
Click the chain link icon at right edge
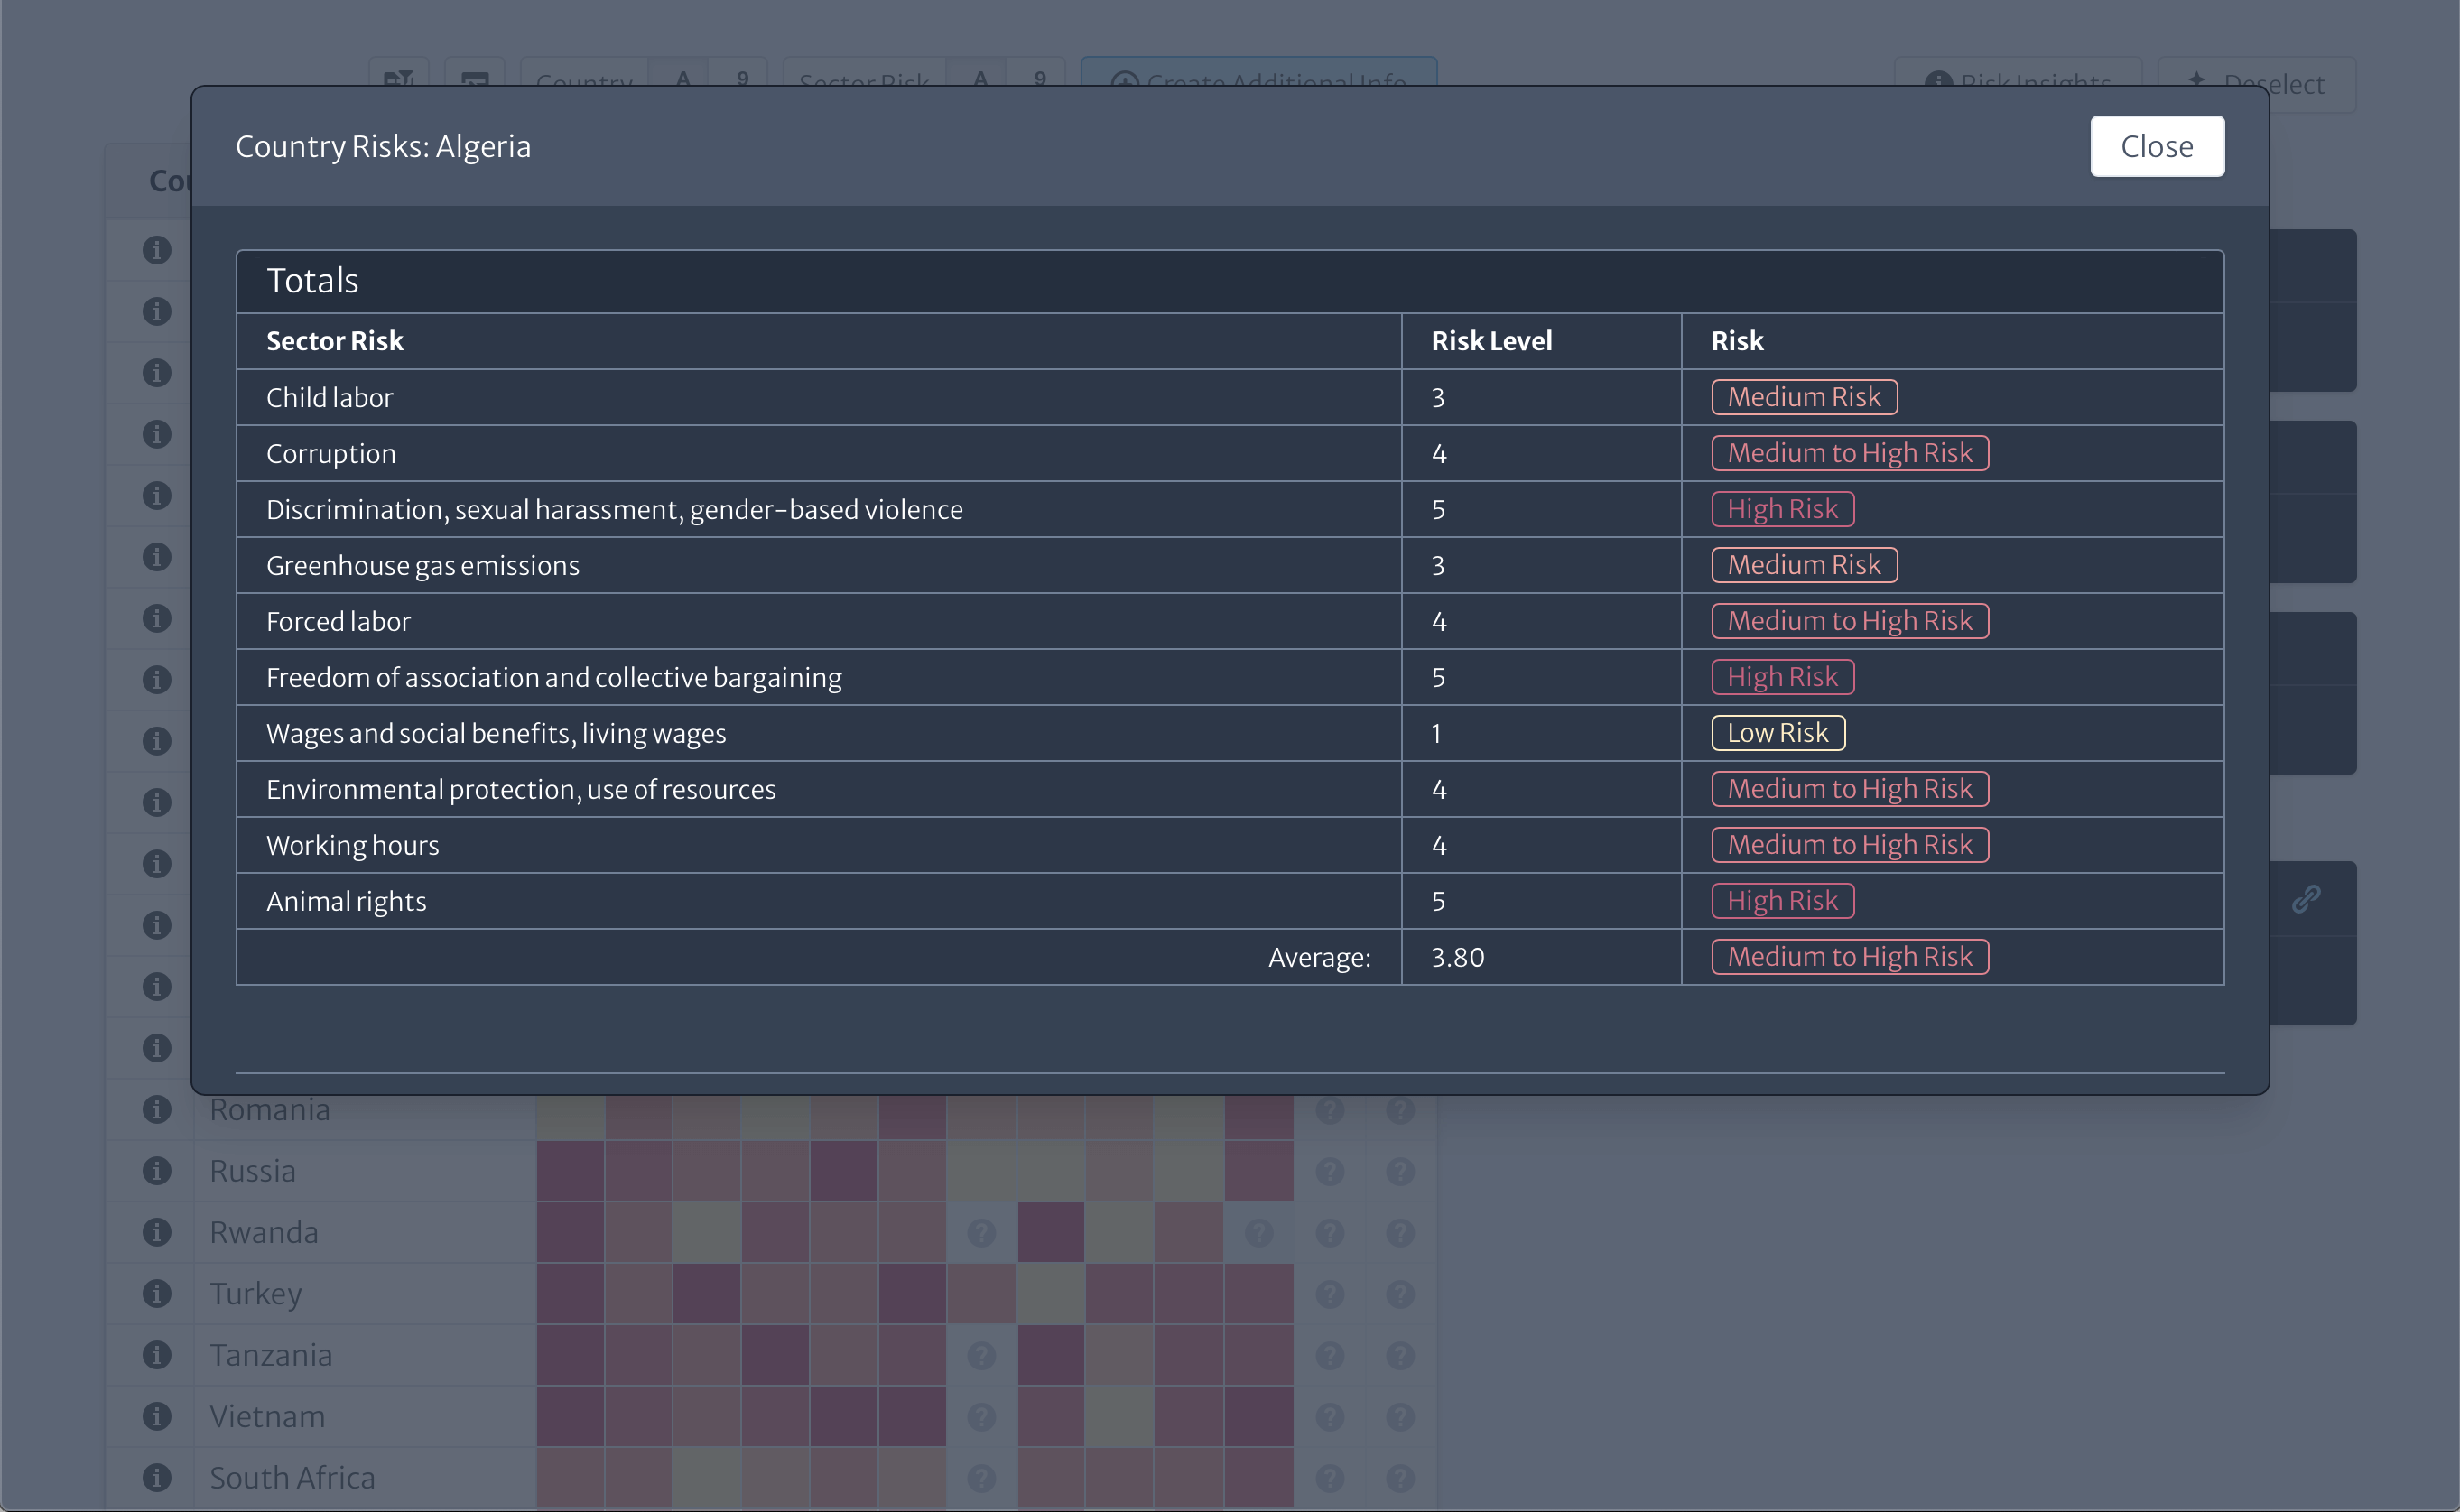click(2305, 899)
